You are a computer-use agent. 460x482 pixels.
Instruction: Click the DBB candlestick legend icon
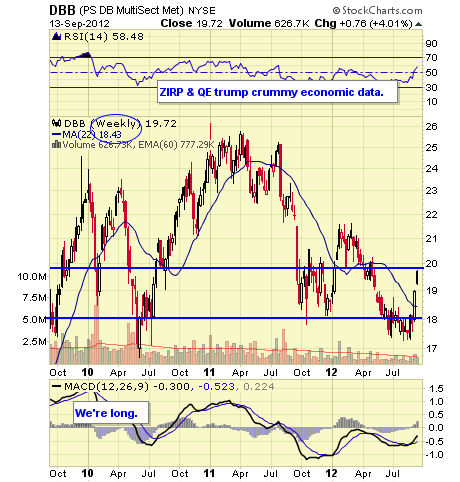click(57, 124)
